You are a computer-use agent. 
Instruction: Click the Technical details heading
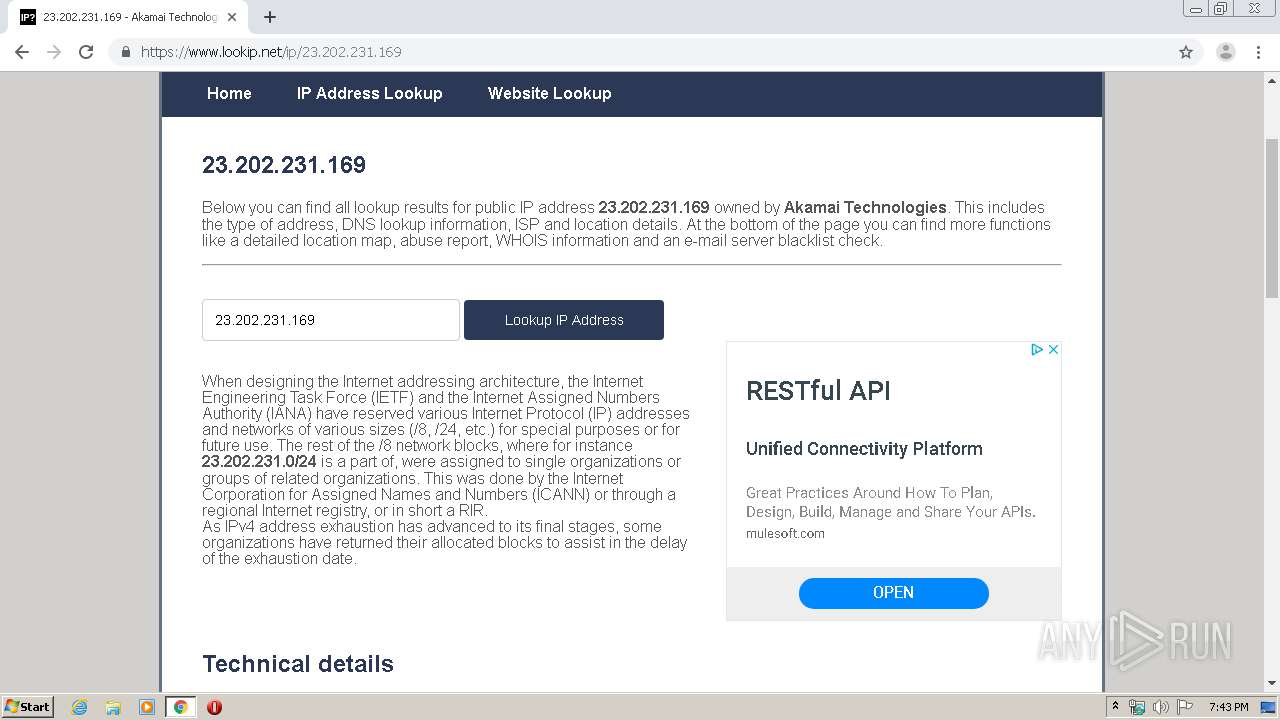[298, 664]
